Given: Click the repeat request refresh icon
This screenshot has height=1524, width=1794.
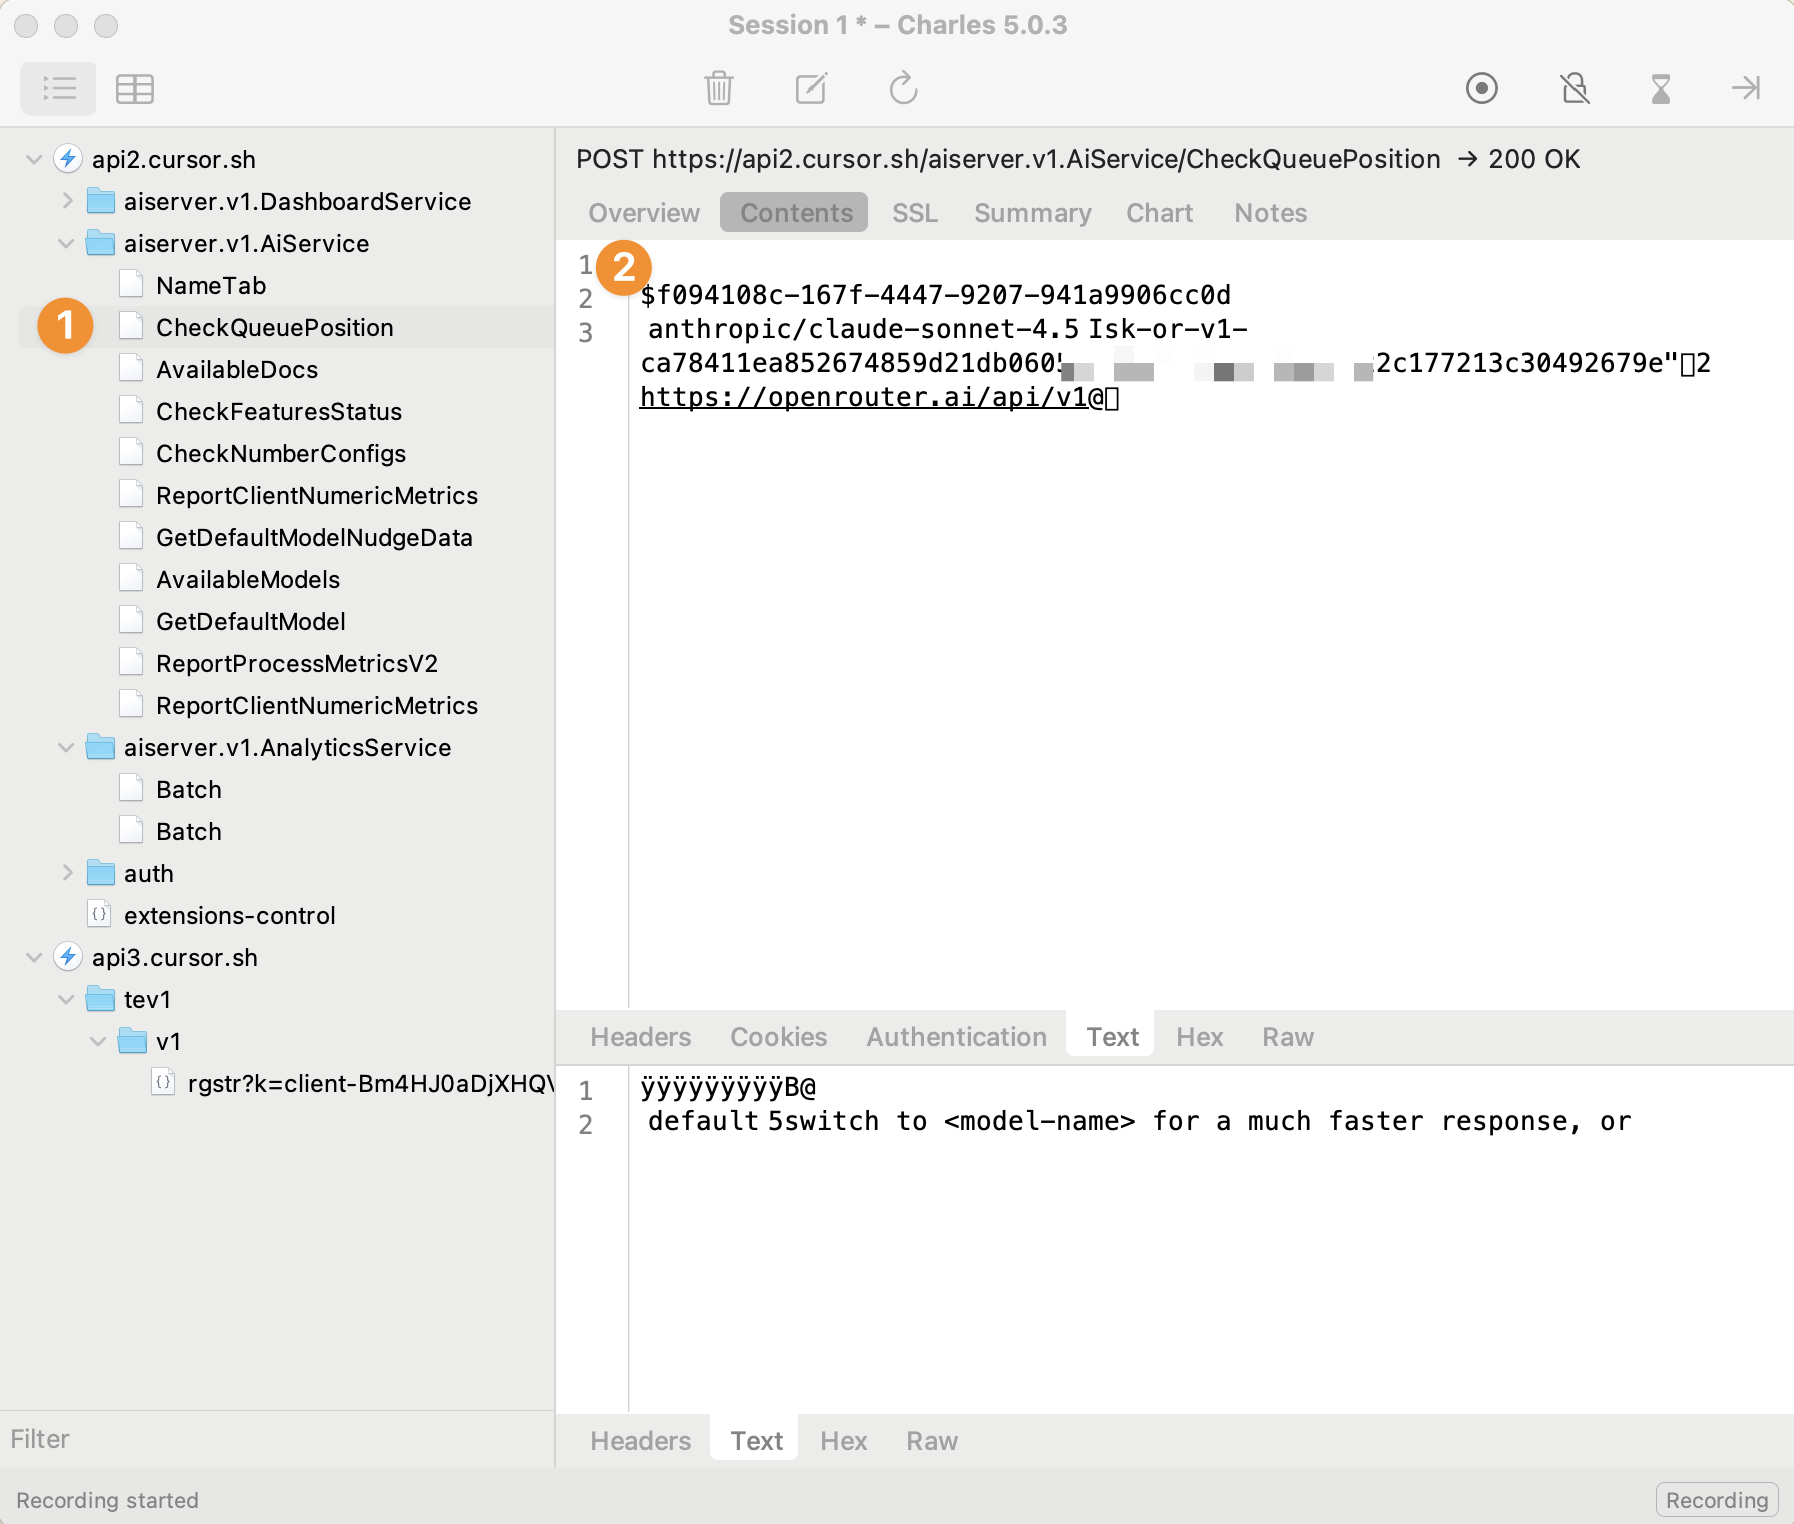Looking at the screenshot, I should [903, 88].
